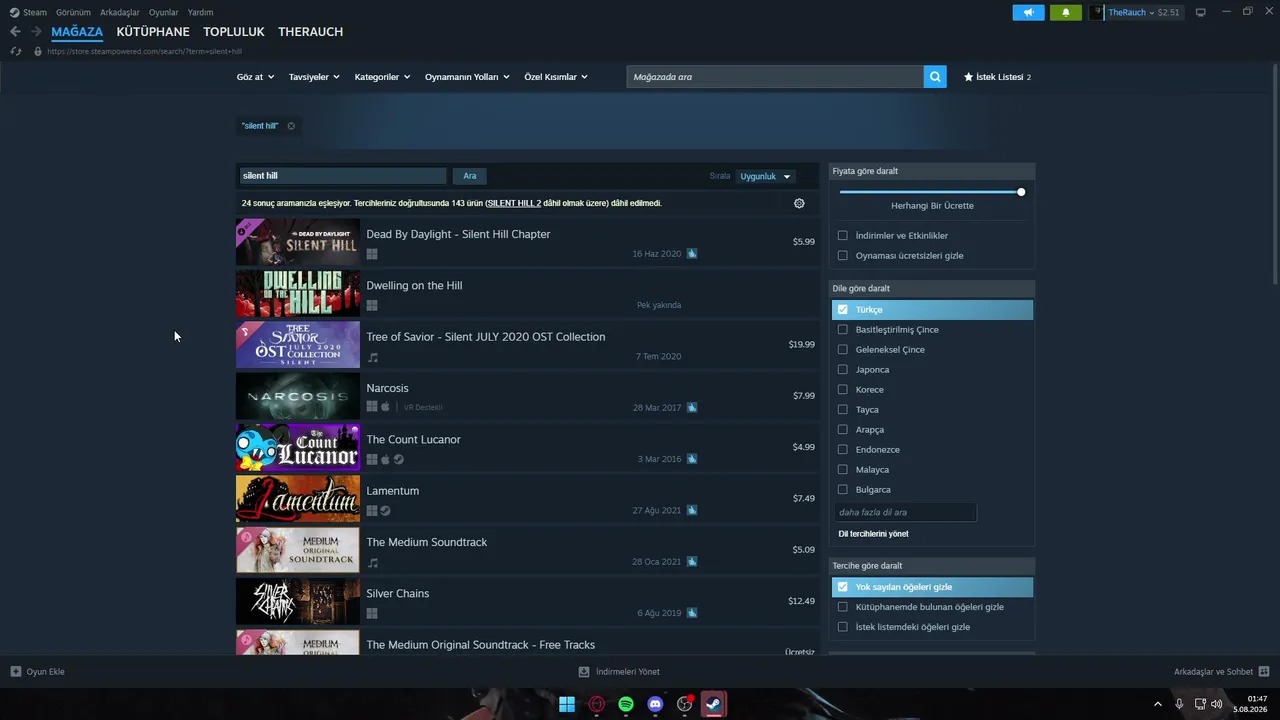Image resolution: width=1280 pixels, height=720 pixels.
Task: Open the İstek Listesi wishlist
Action: pos(997,77)
